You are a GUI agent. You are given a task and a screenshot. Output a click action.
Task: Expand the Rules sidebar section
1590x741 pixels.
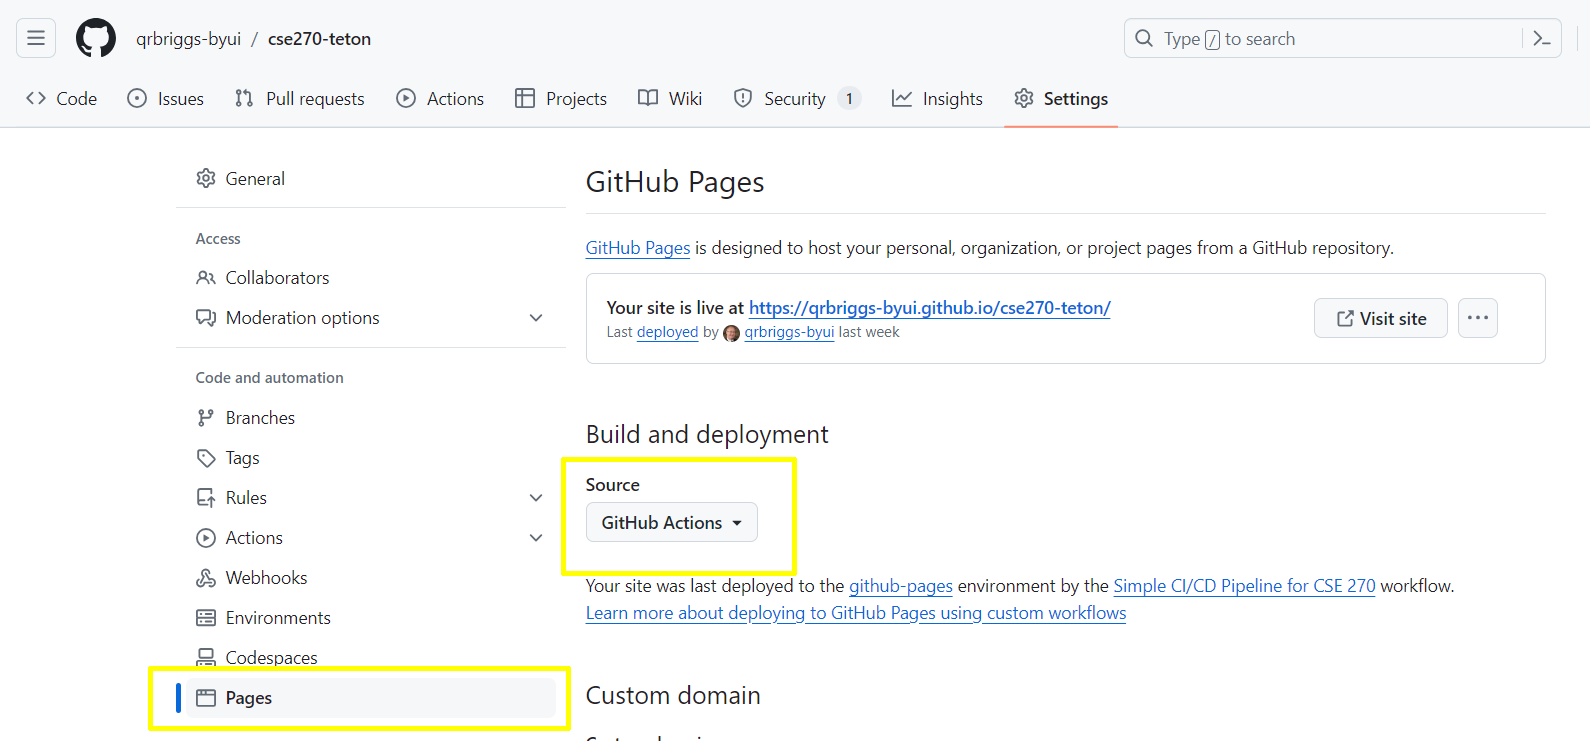point(536,498)
